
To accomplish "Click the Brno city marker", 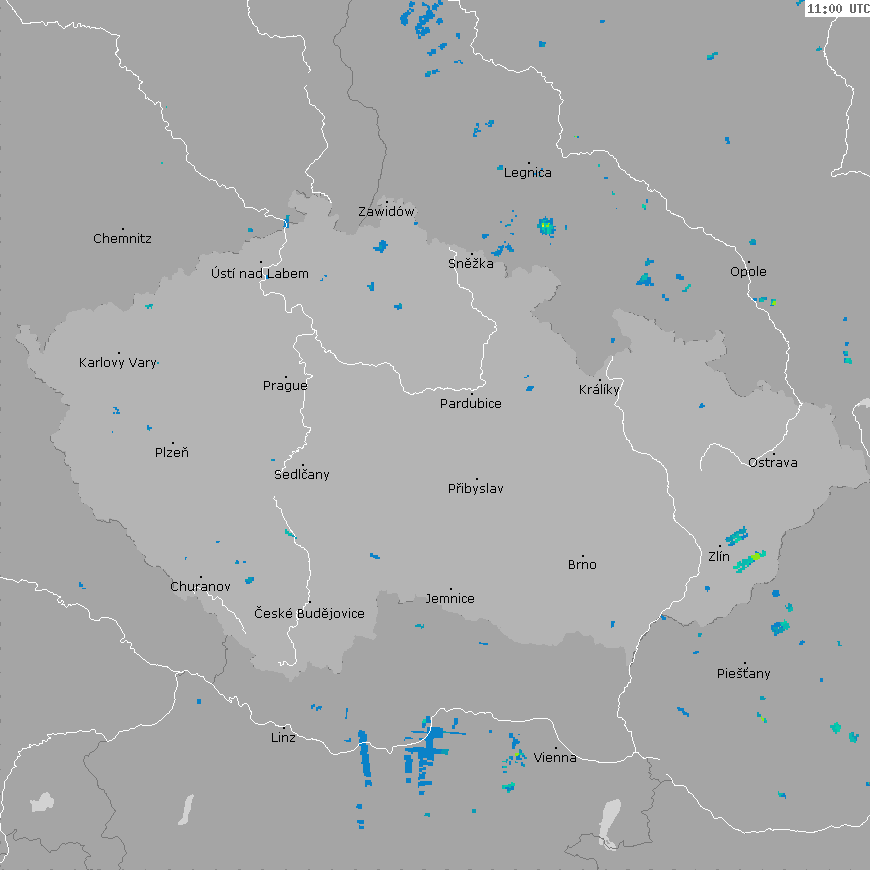I will pyautogui.click(x=583, y=556).
